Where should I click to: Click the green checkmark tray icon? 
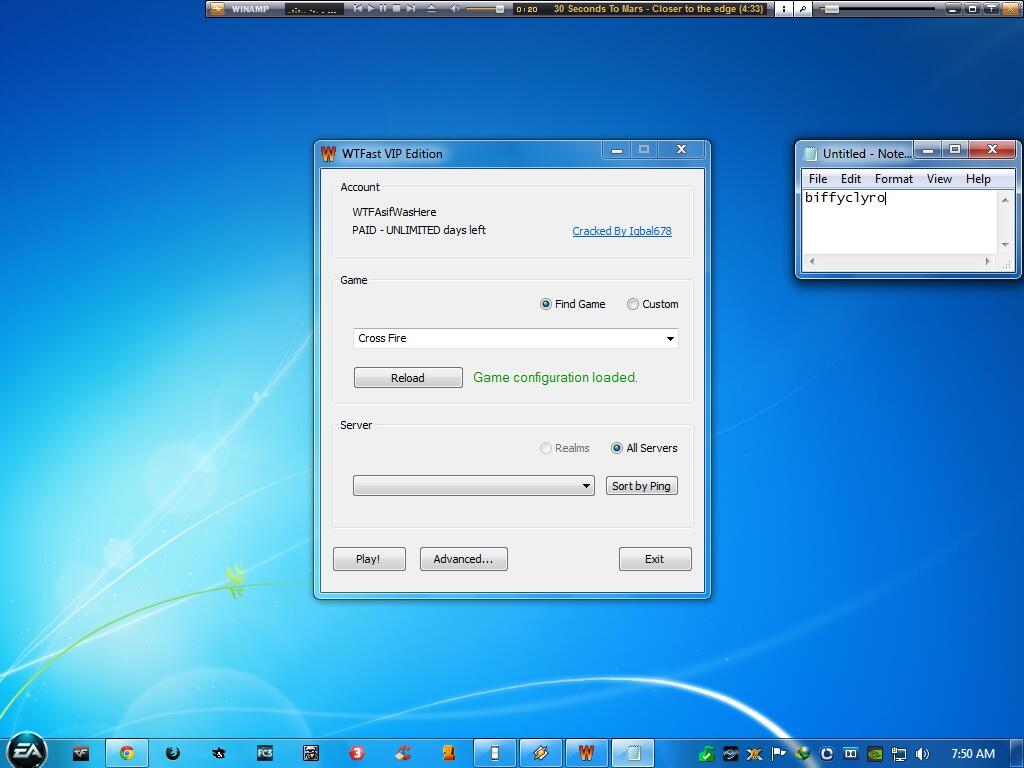(706, 755)
